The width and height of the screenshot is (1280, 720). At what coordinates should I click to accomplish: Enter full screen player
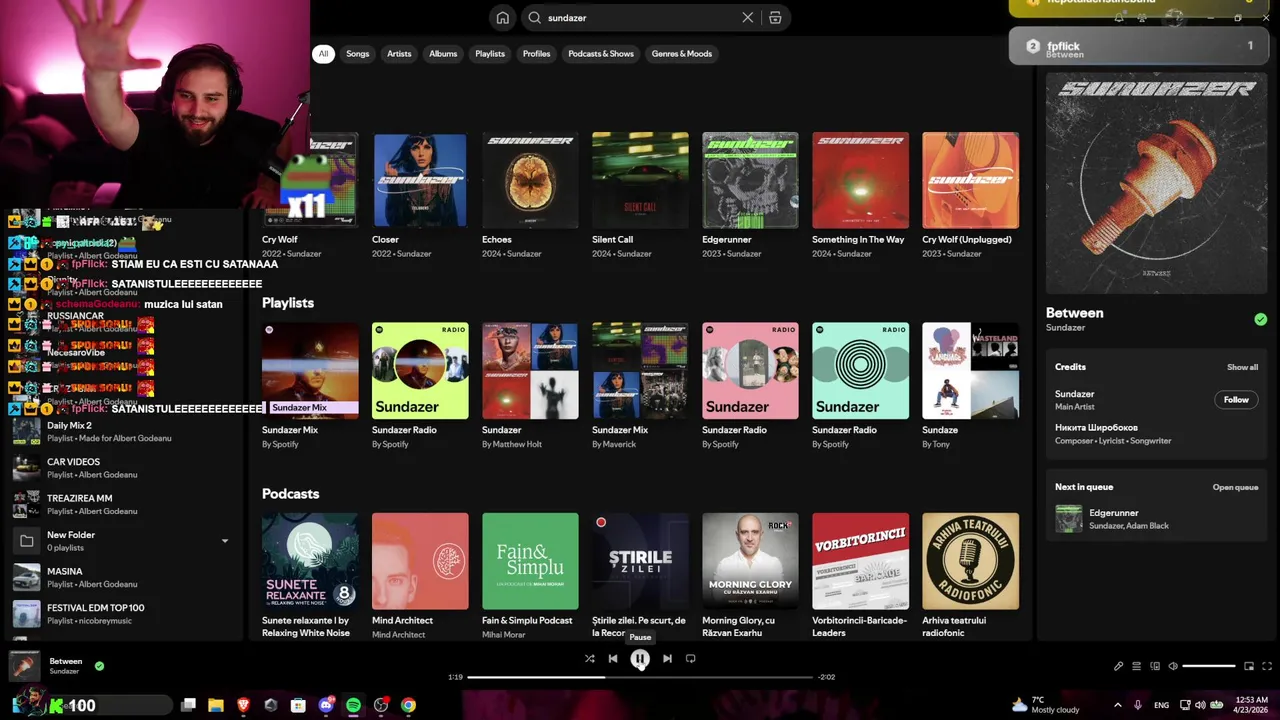coord(1267,666)
